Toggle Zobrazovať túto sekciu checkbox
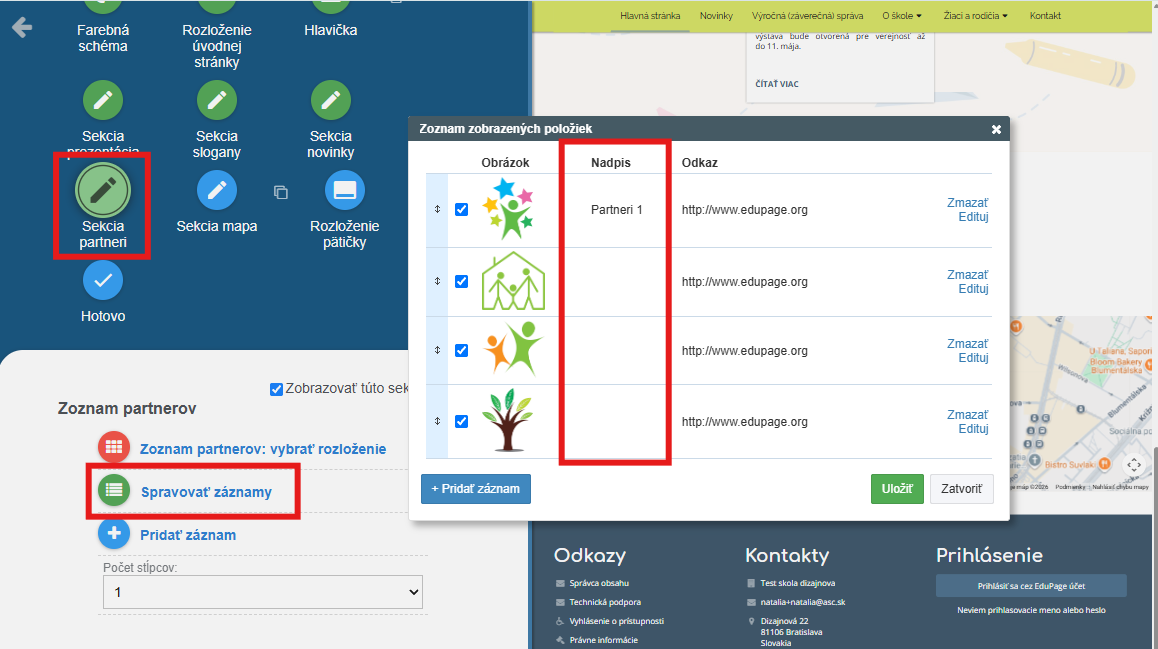This screenshot has width=1158, height=649. (x=276, y=389)
